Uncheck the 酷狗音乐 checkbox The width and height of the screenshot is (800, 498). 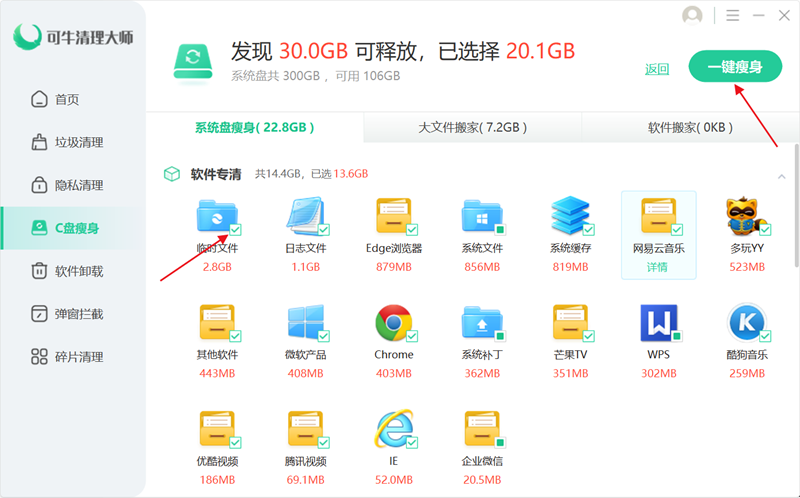coord(765,336)
